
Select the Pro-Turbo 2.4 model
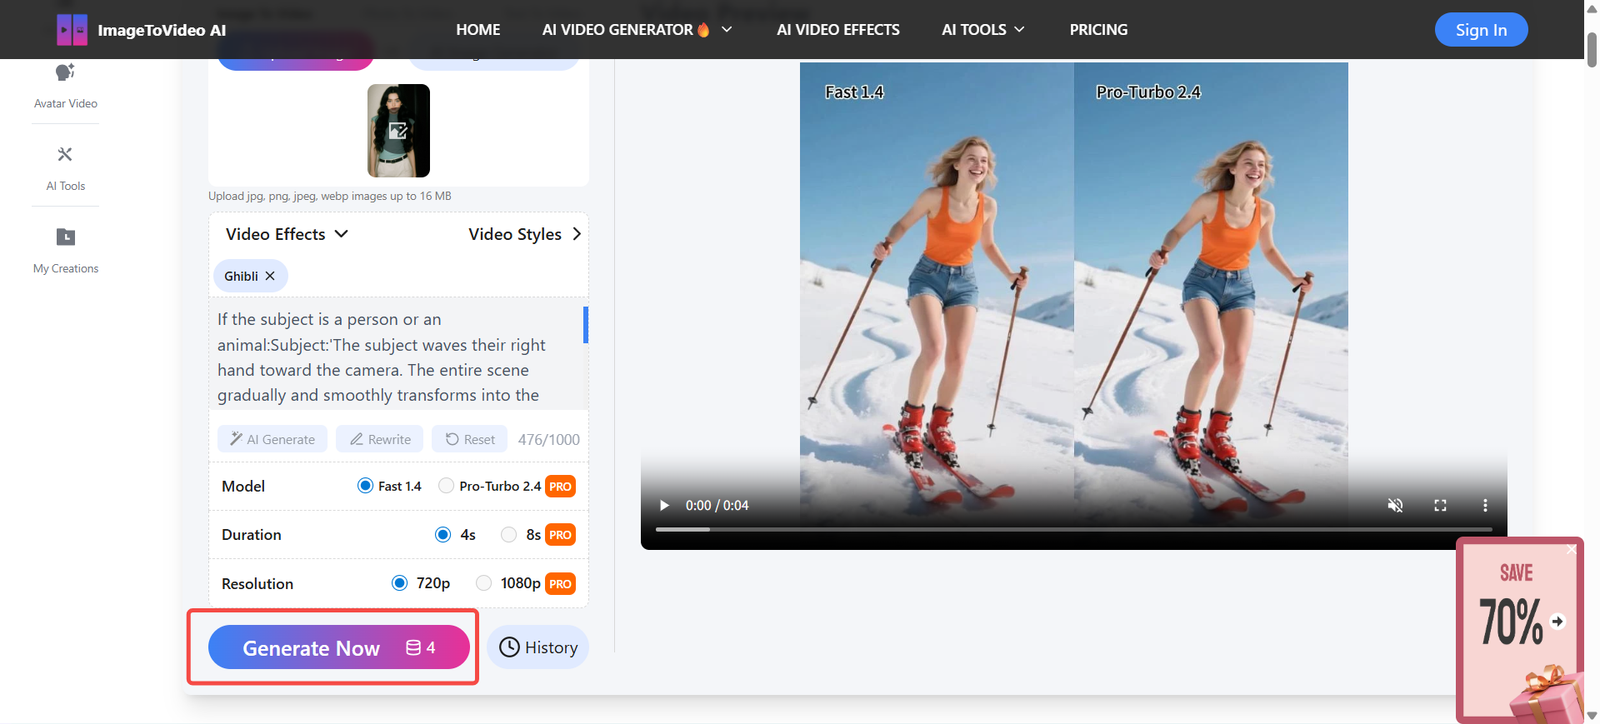[447, 486]
